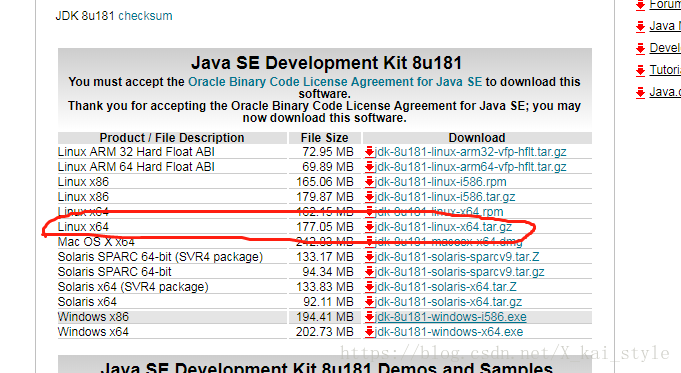Image resolution: width=681 pixels, height=373 pixels.
Task: Click download arrow icon for windows-x64.exe
Action: (370, 332)
